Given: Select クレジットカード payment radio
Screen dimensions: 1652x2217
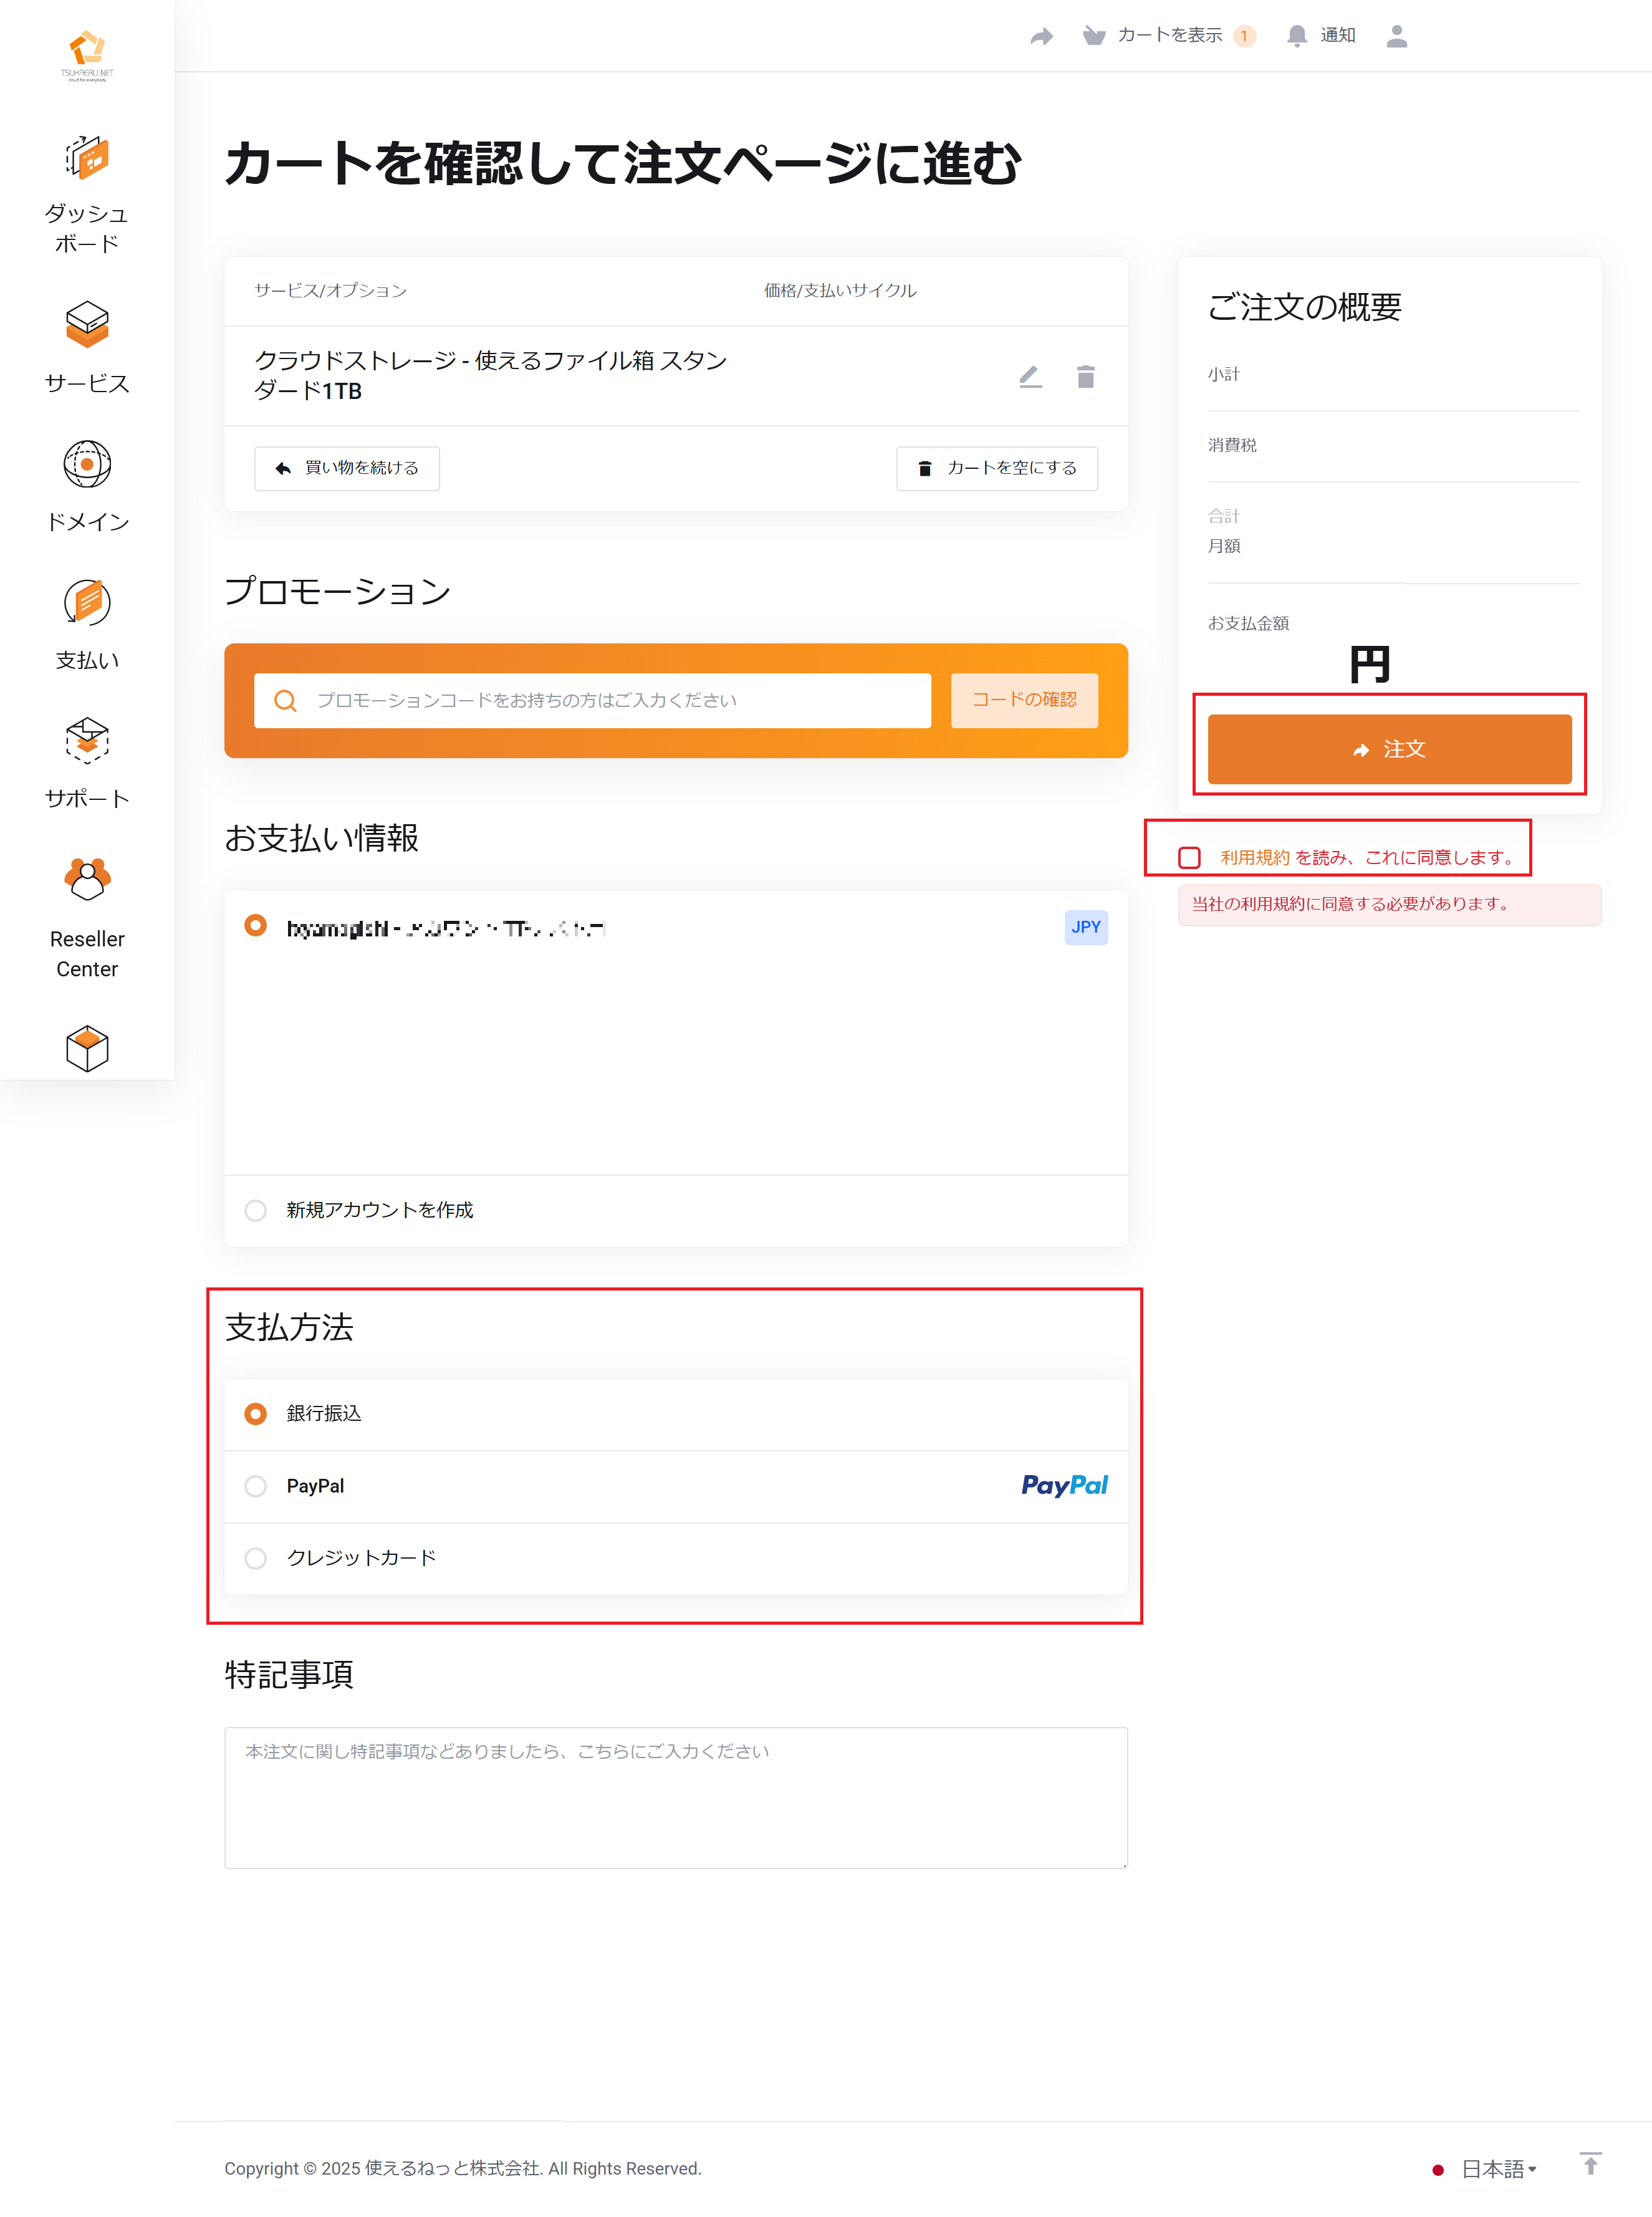Looking at the screenshot, I should [x=256, y=1558].
